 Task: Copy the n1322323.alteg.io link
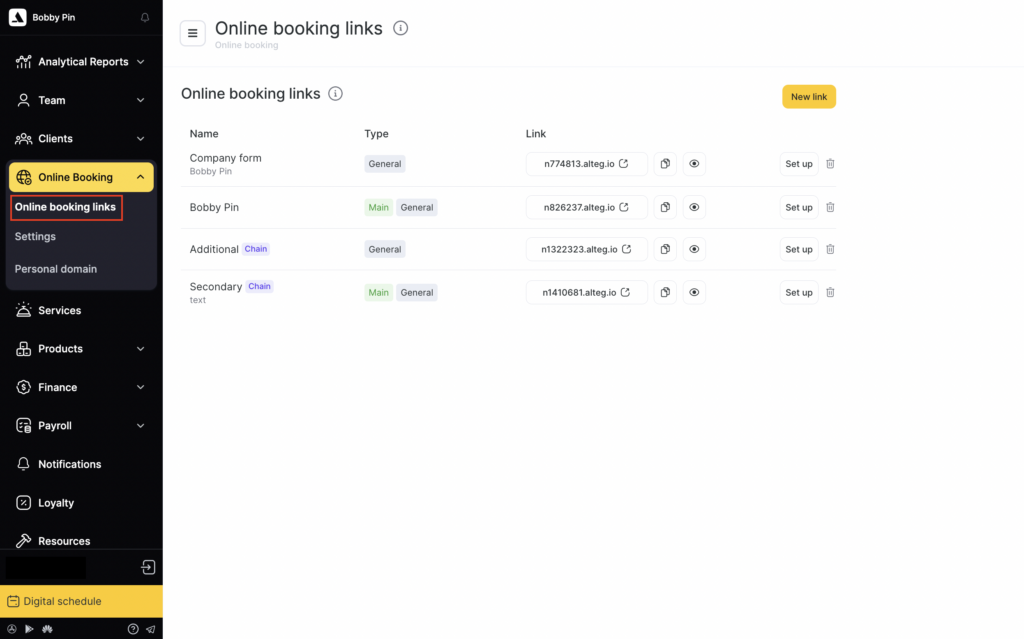[x=665, y=249]
